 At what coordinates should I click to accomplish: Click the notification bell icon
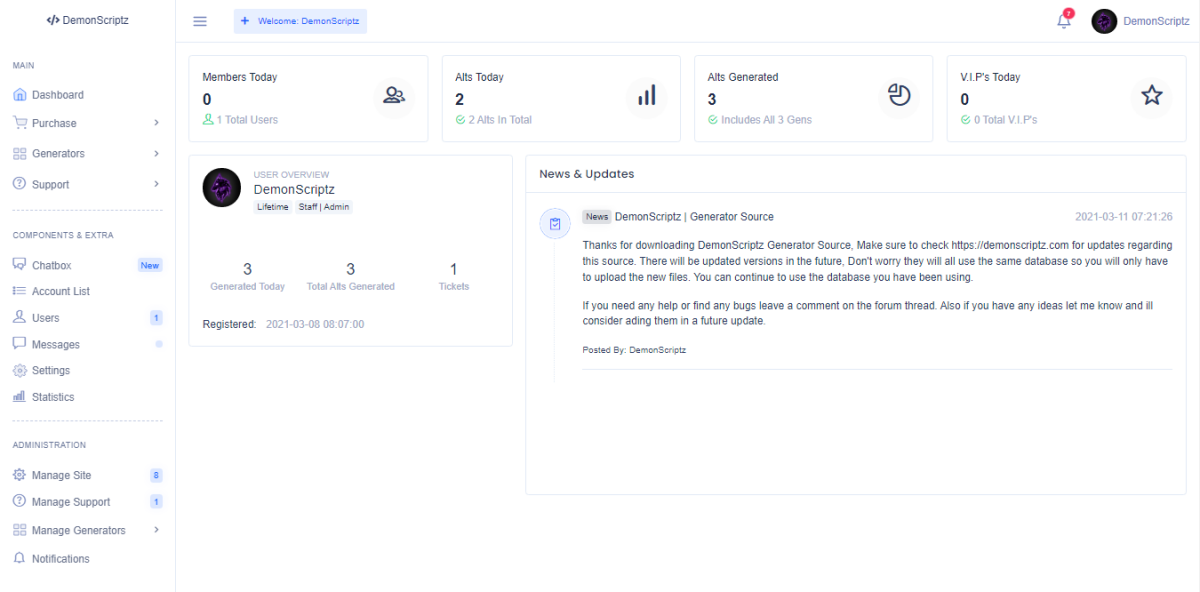pyautogui.click(x=1063, y=21)
